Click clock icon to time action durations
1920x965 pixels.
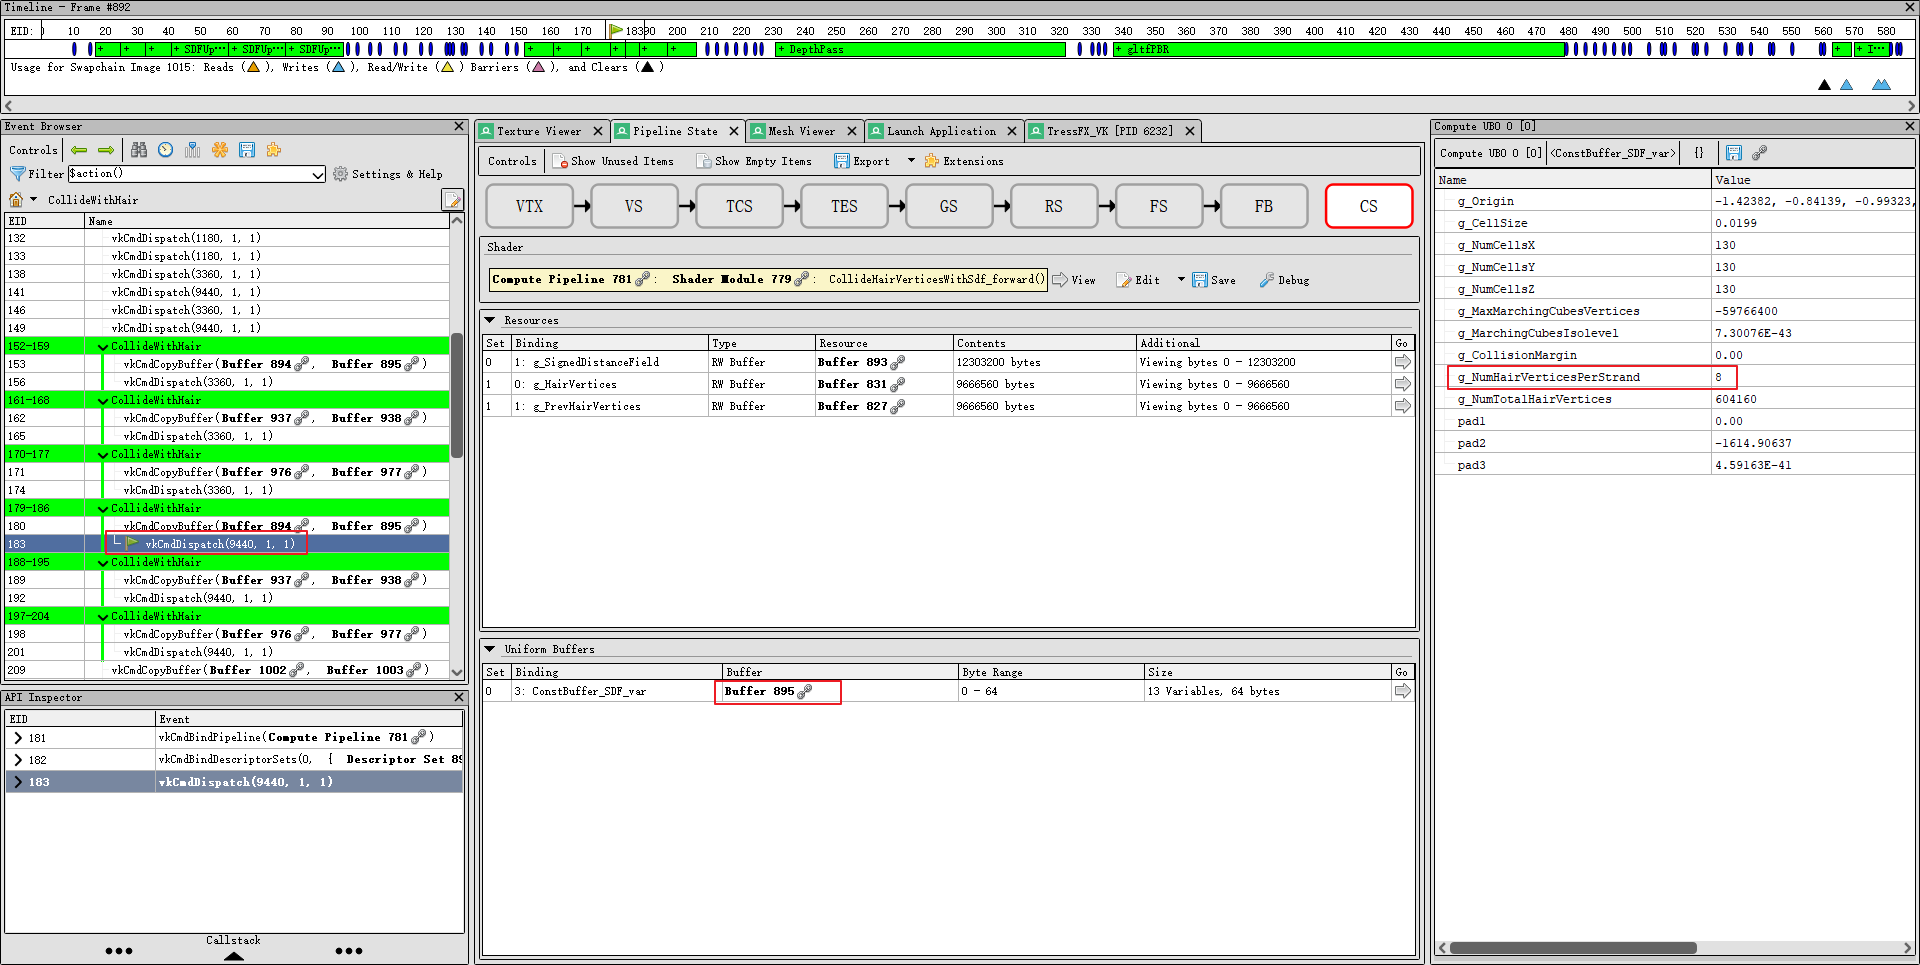click(166, 150)
